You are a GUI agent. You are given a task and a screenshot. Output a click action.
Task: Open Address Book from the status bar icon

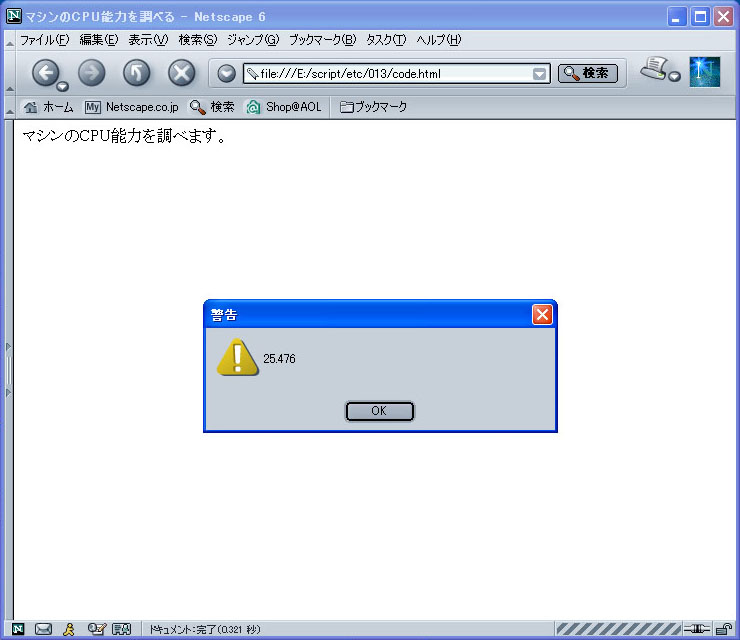121,629
